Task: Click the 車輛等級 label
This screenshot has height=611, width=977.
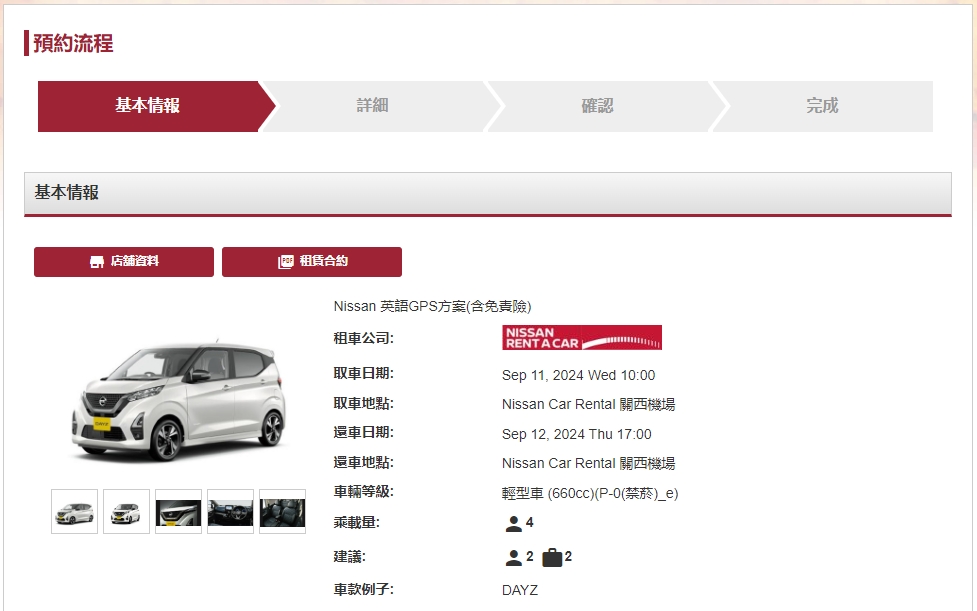Action: pyautogui.click(x=364, y=492)
